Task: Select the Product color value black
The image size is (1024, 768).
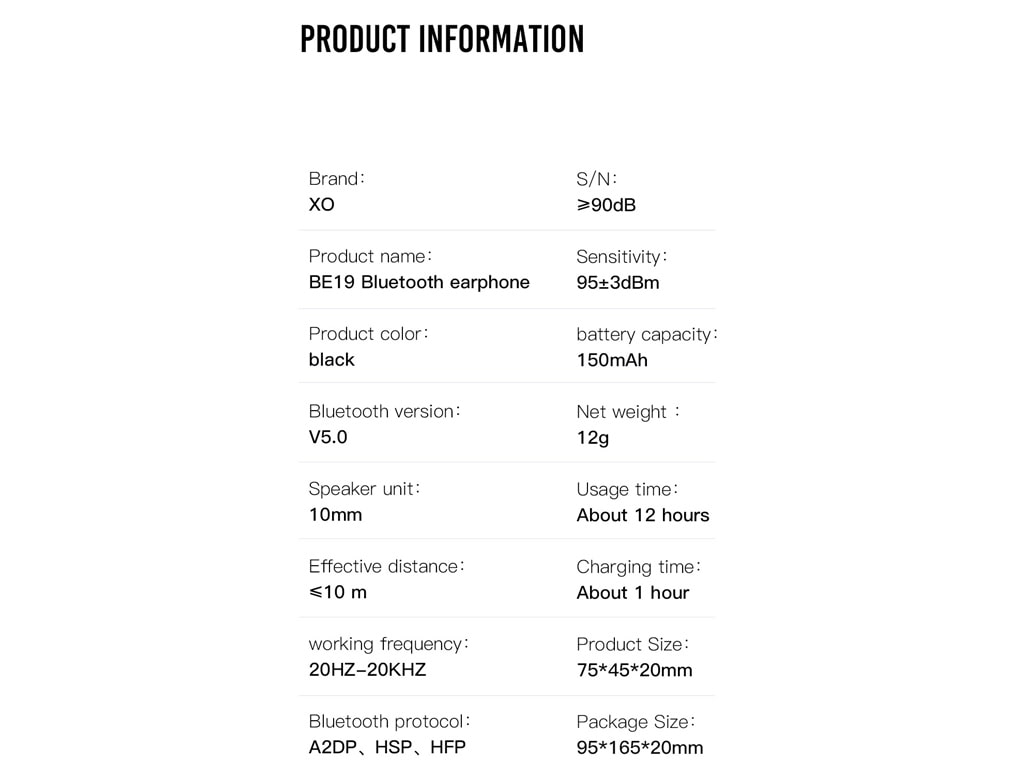Action: [332, 360]
